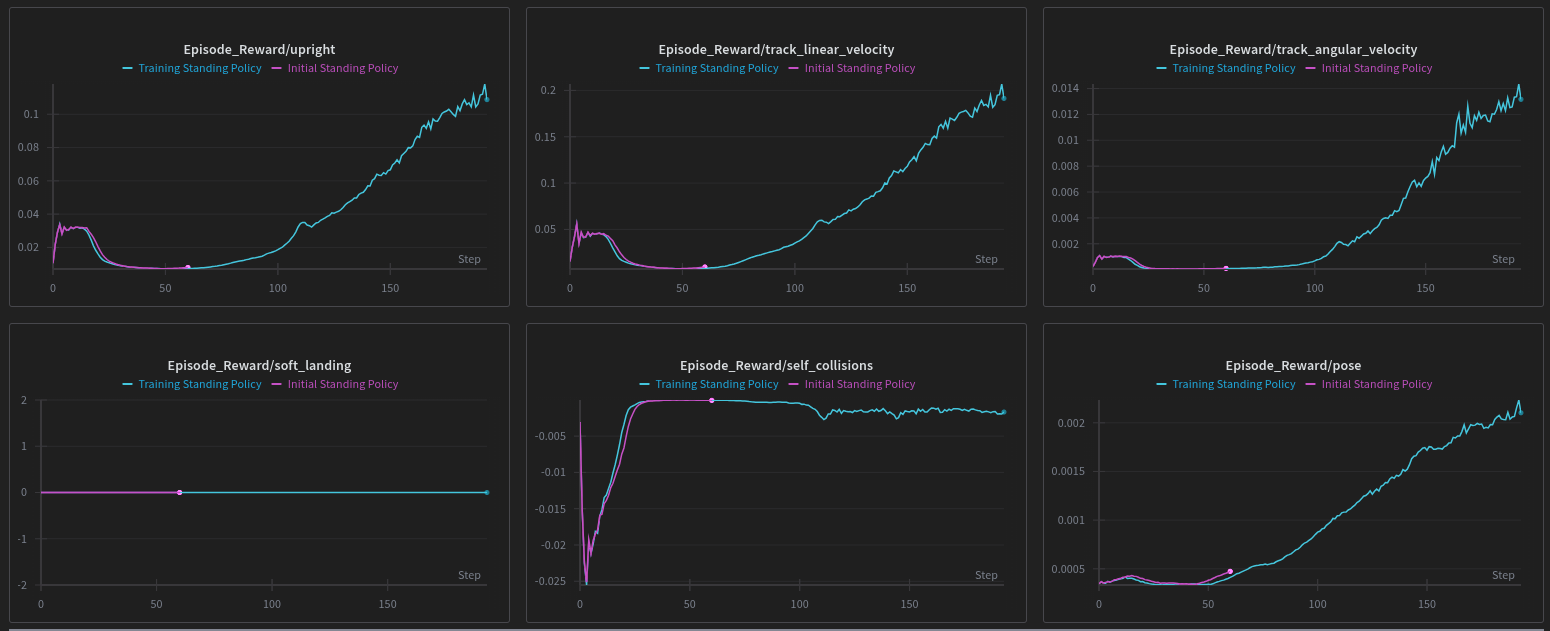Click Training Standing Policy legend in soft_landing chart
The height and width of the screenshot is (631, 1550).
[x=199, y=385]
